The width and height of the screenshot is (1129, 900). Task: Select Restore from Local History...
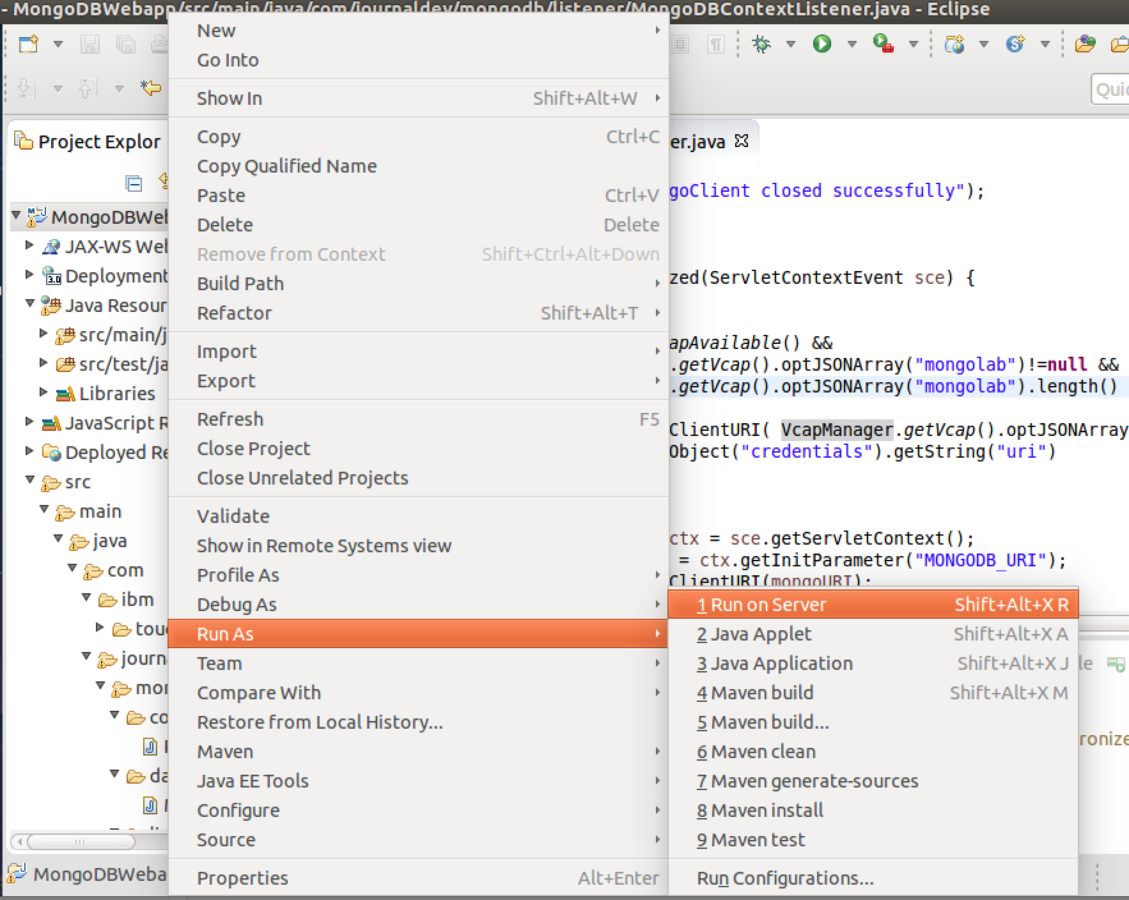(x=418, y=722)
